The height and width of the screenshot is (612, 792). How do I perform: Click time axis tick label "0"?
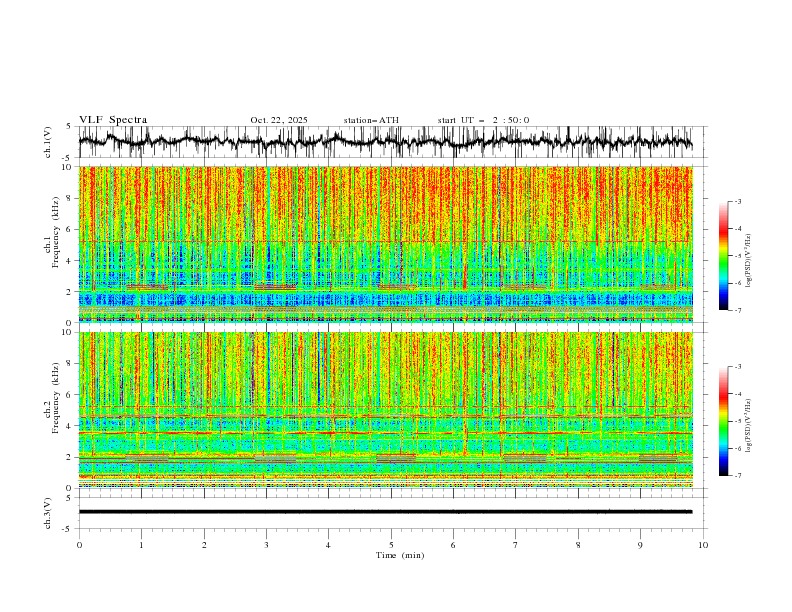[x=79, y=545]
